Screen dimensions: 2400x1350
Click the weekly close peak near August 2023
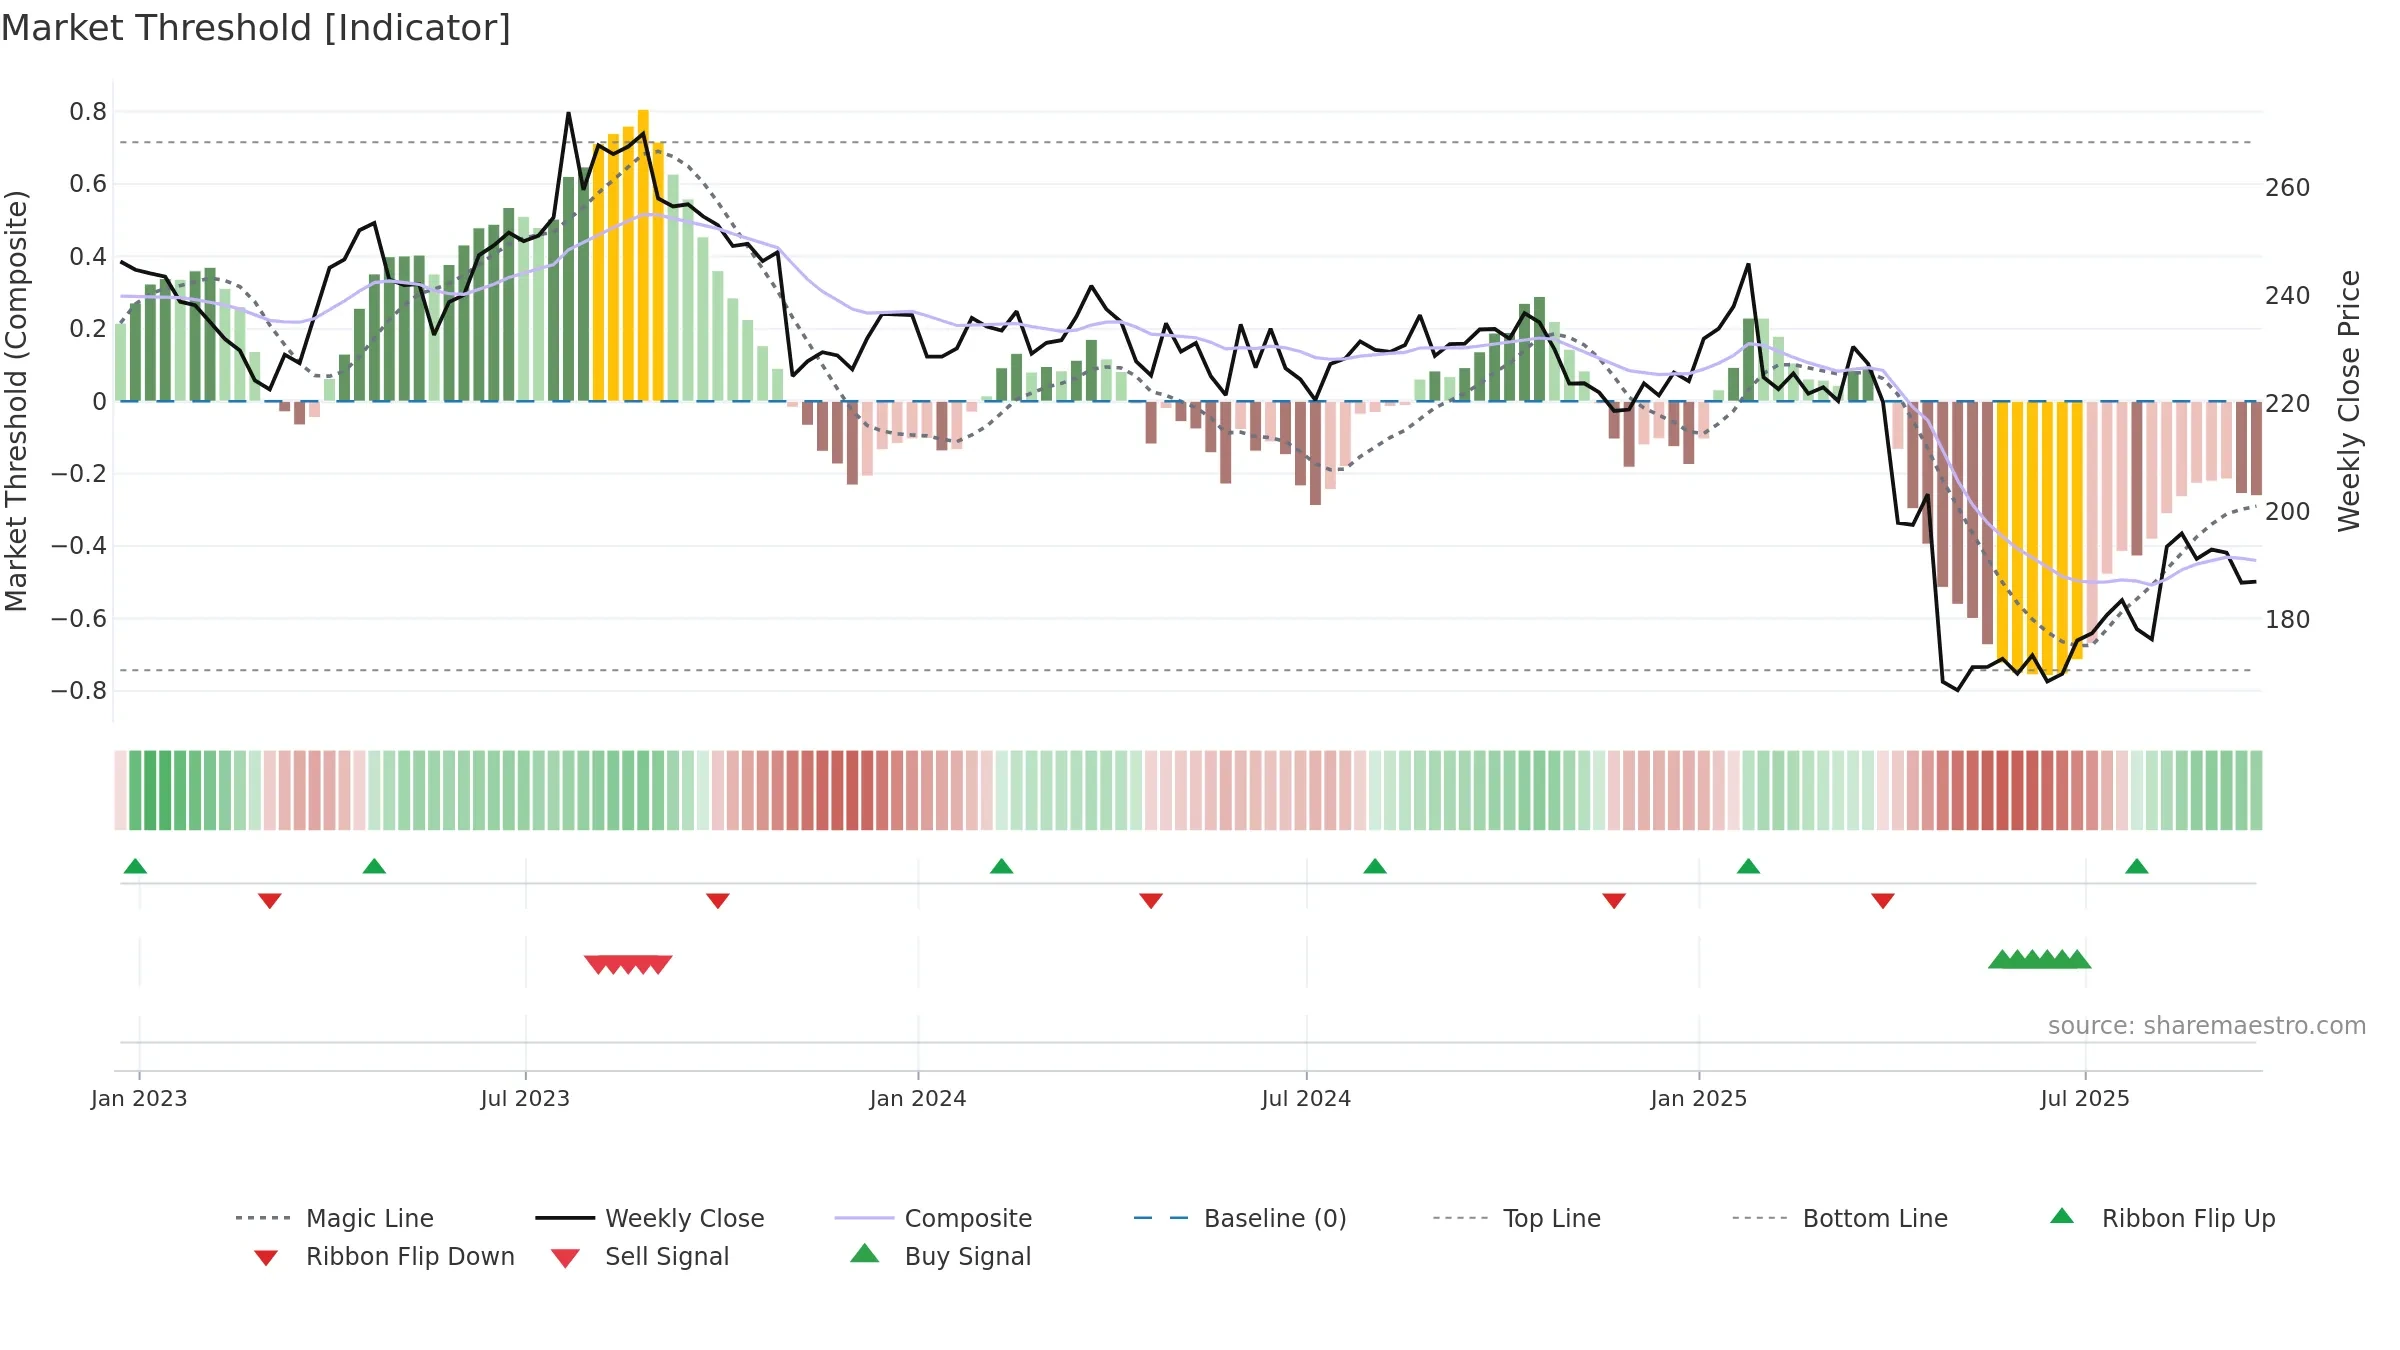(568, 114)
